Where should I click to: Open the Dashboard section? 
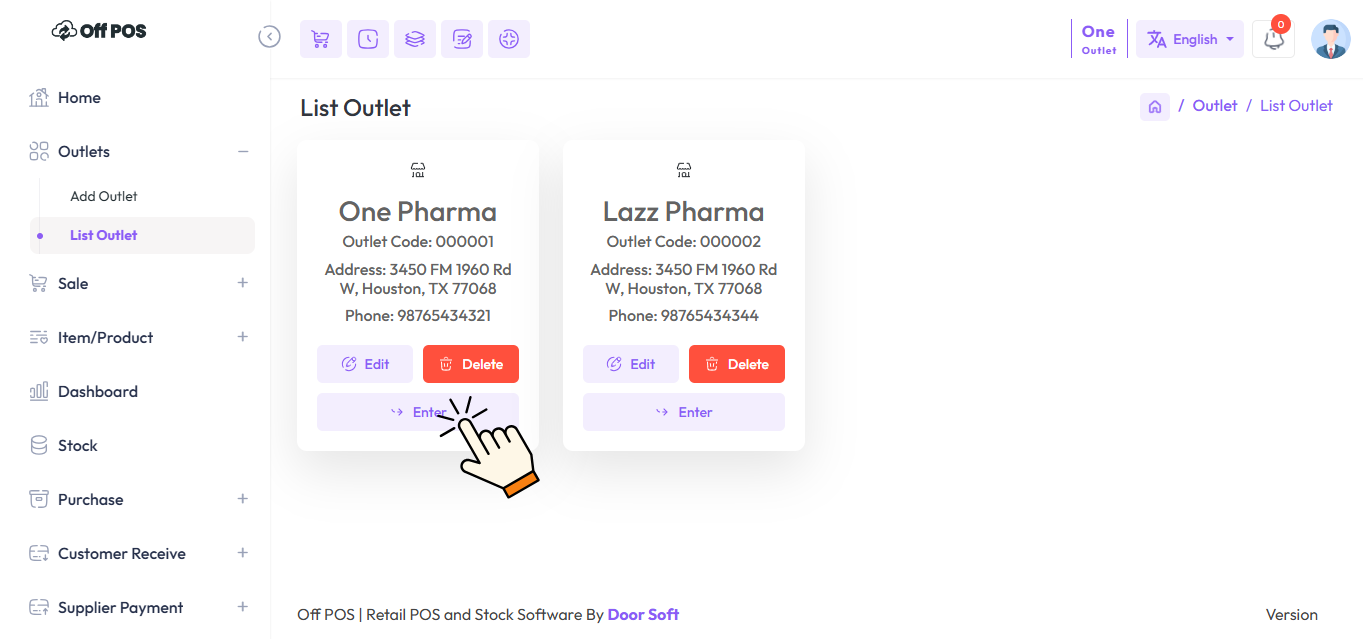coord(98,391)
